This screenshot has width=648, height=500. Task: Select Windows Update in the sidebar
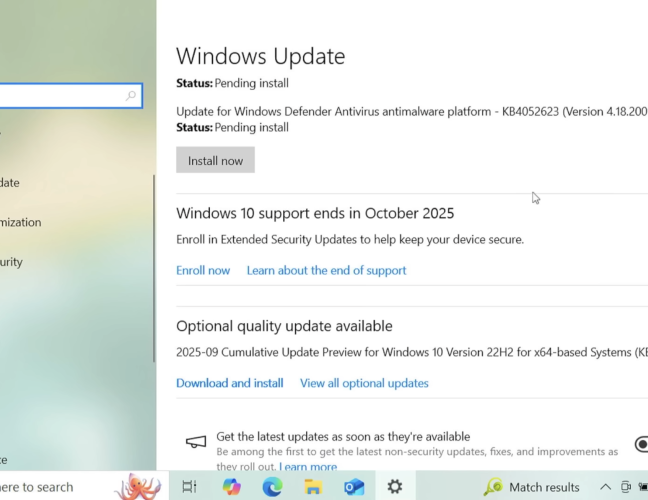10,183
